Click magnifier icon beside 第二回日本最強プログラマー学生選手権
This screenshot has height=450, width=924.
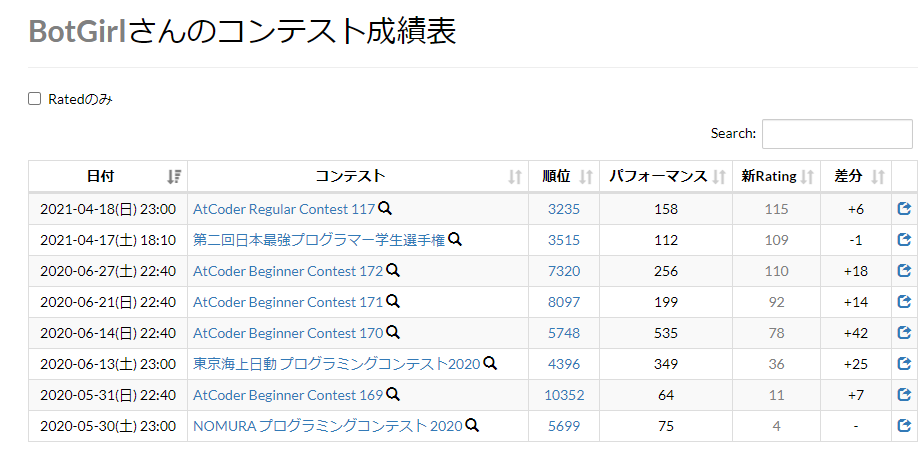454,239
